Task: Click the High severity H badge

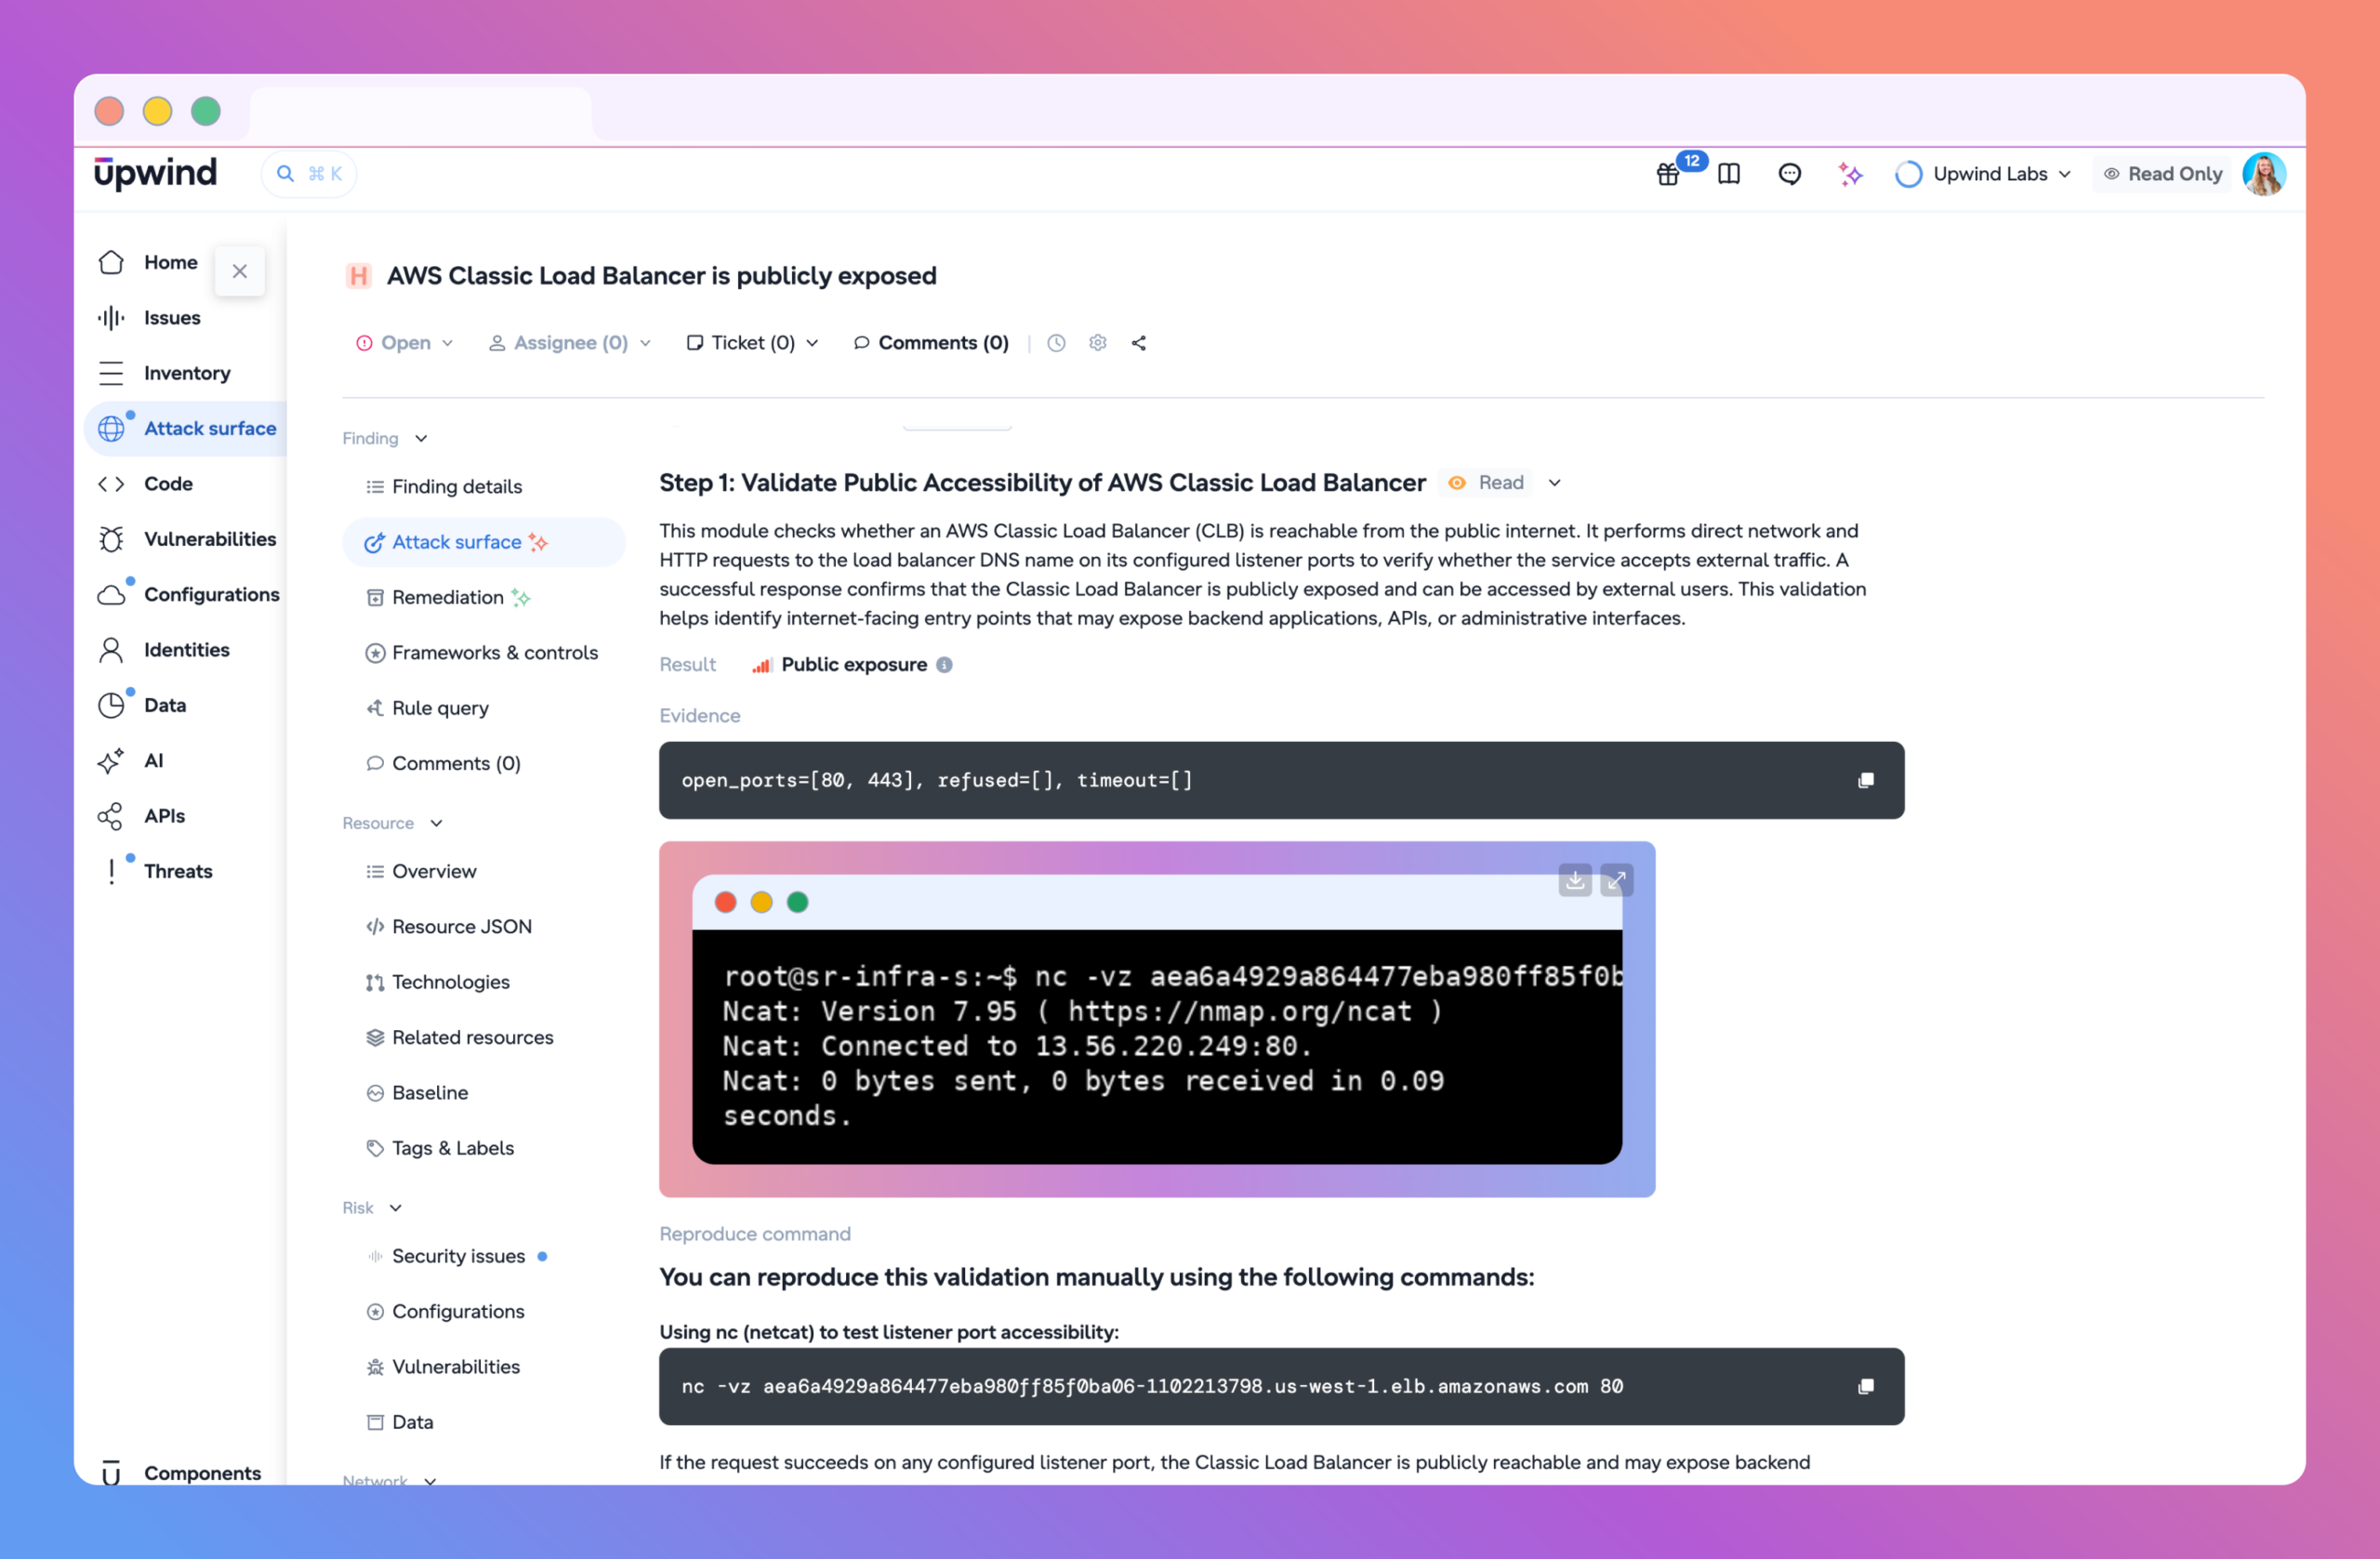Action: pyautogui.click(x=359, y=276)
